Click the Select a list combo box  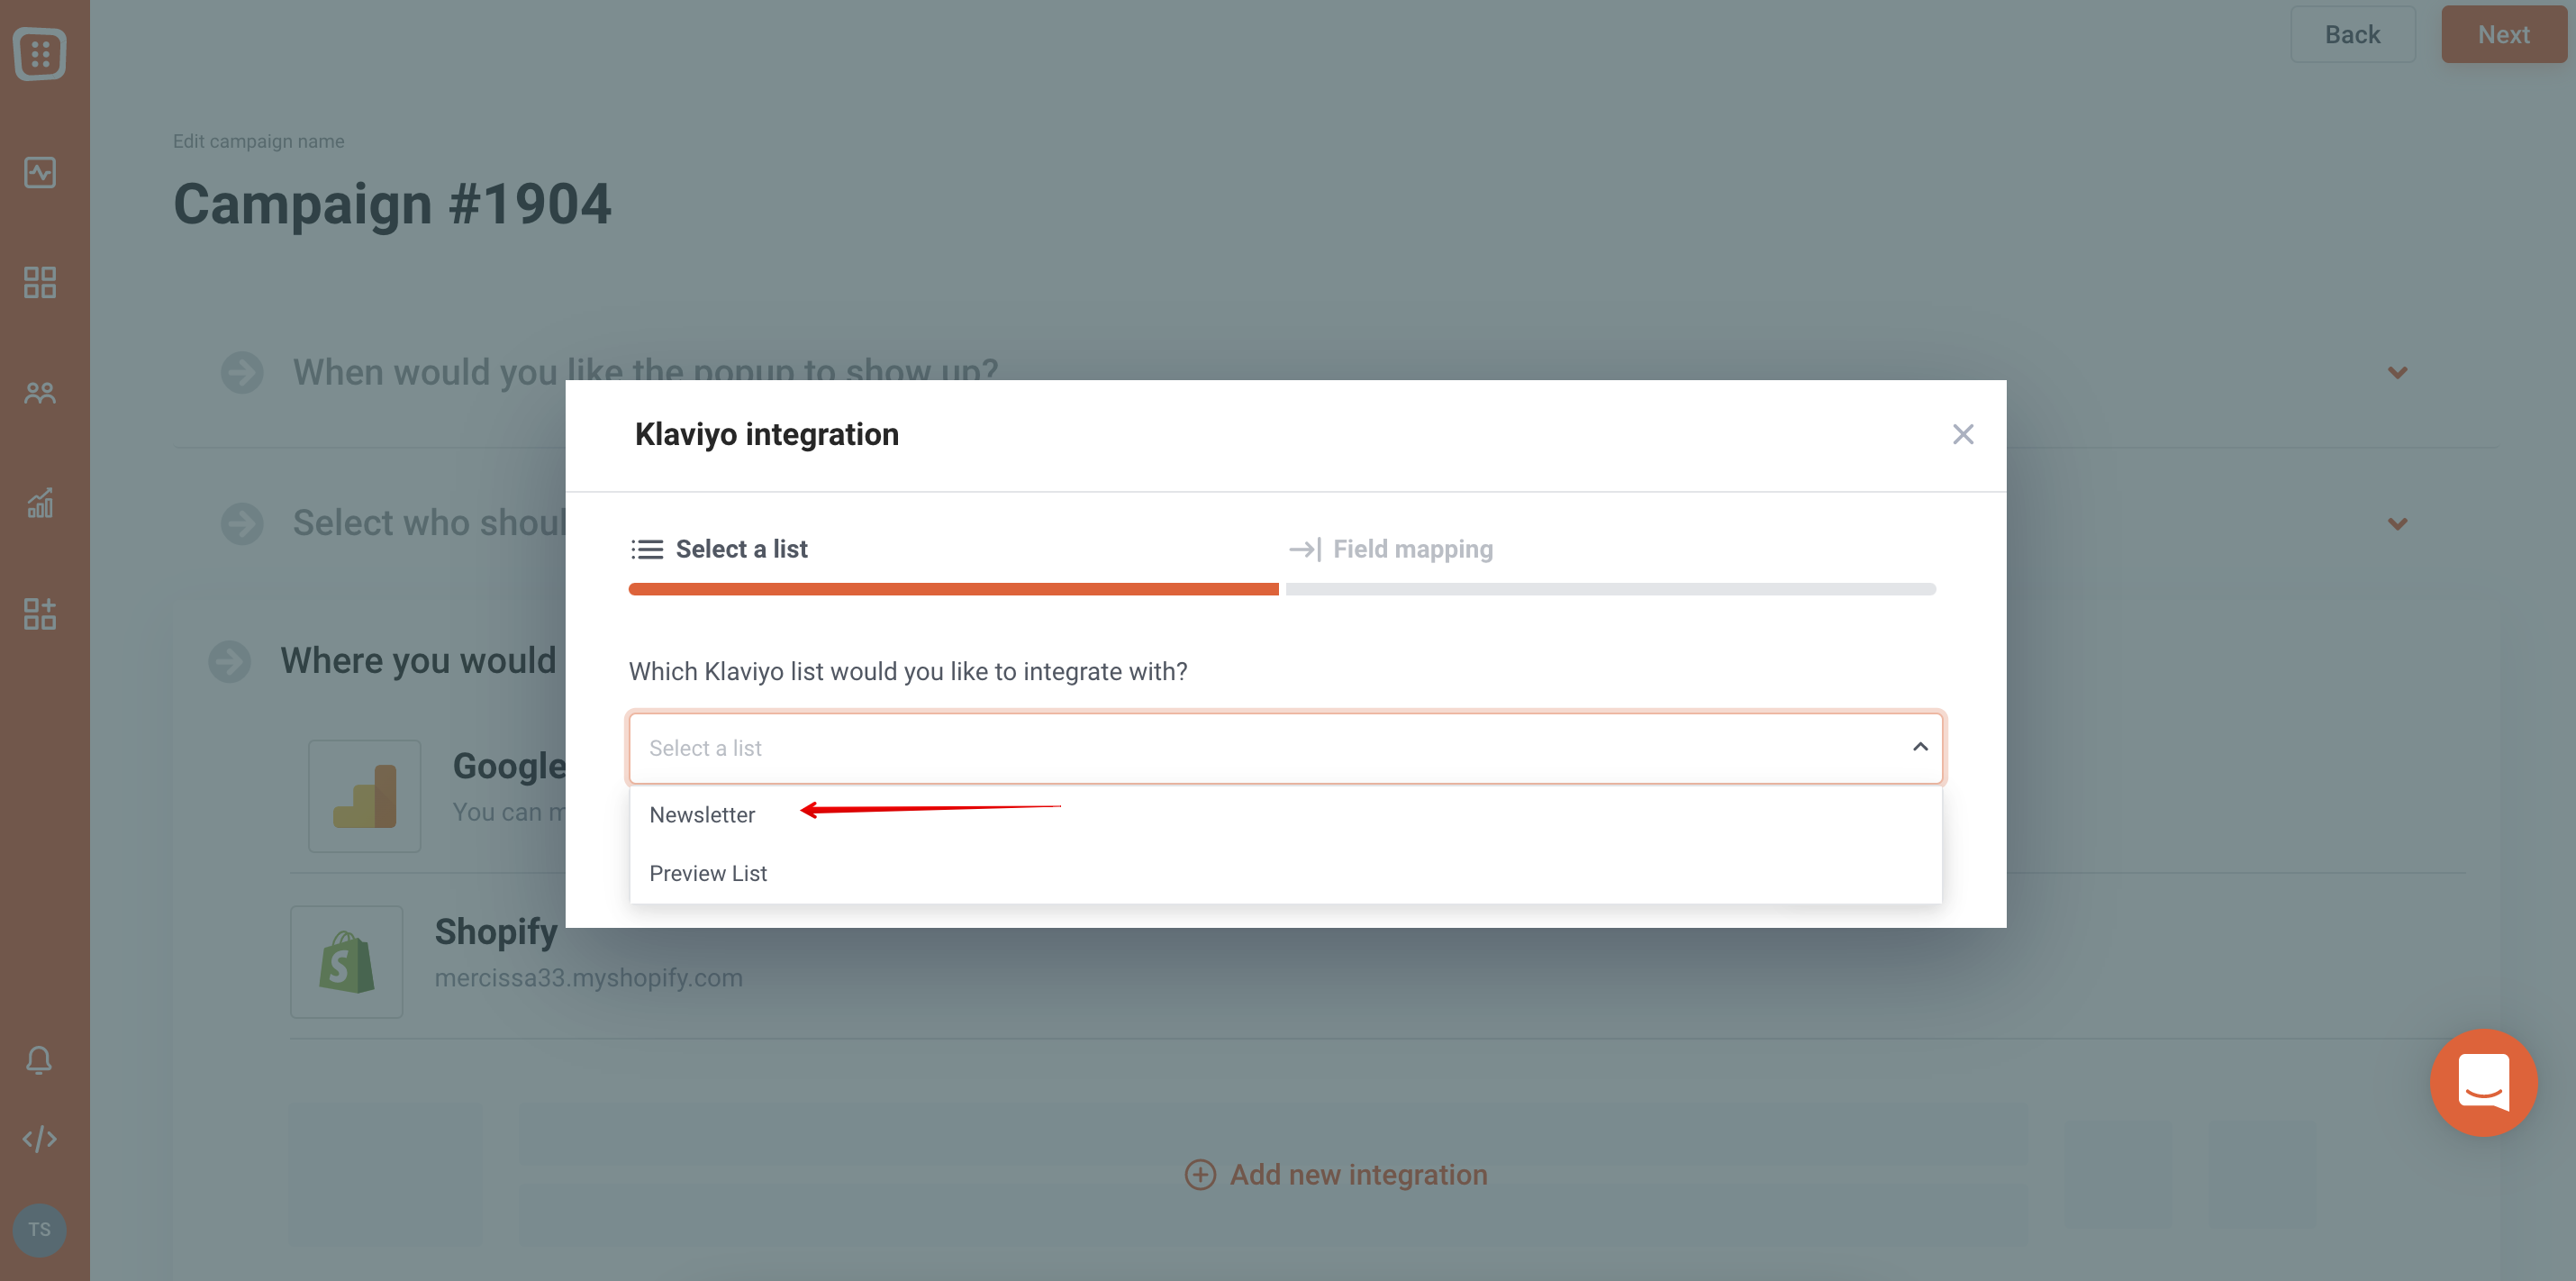(x=1285, y=748)
